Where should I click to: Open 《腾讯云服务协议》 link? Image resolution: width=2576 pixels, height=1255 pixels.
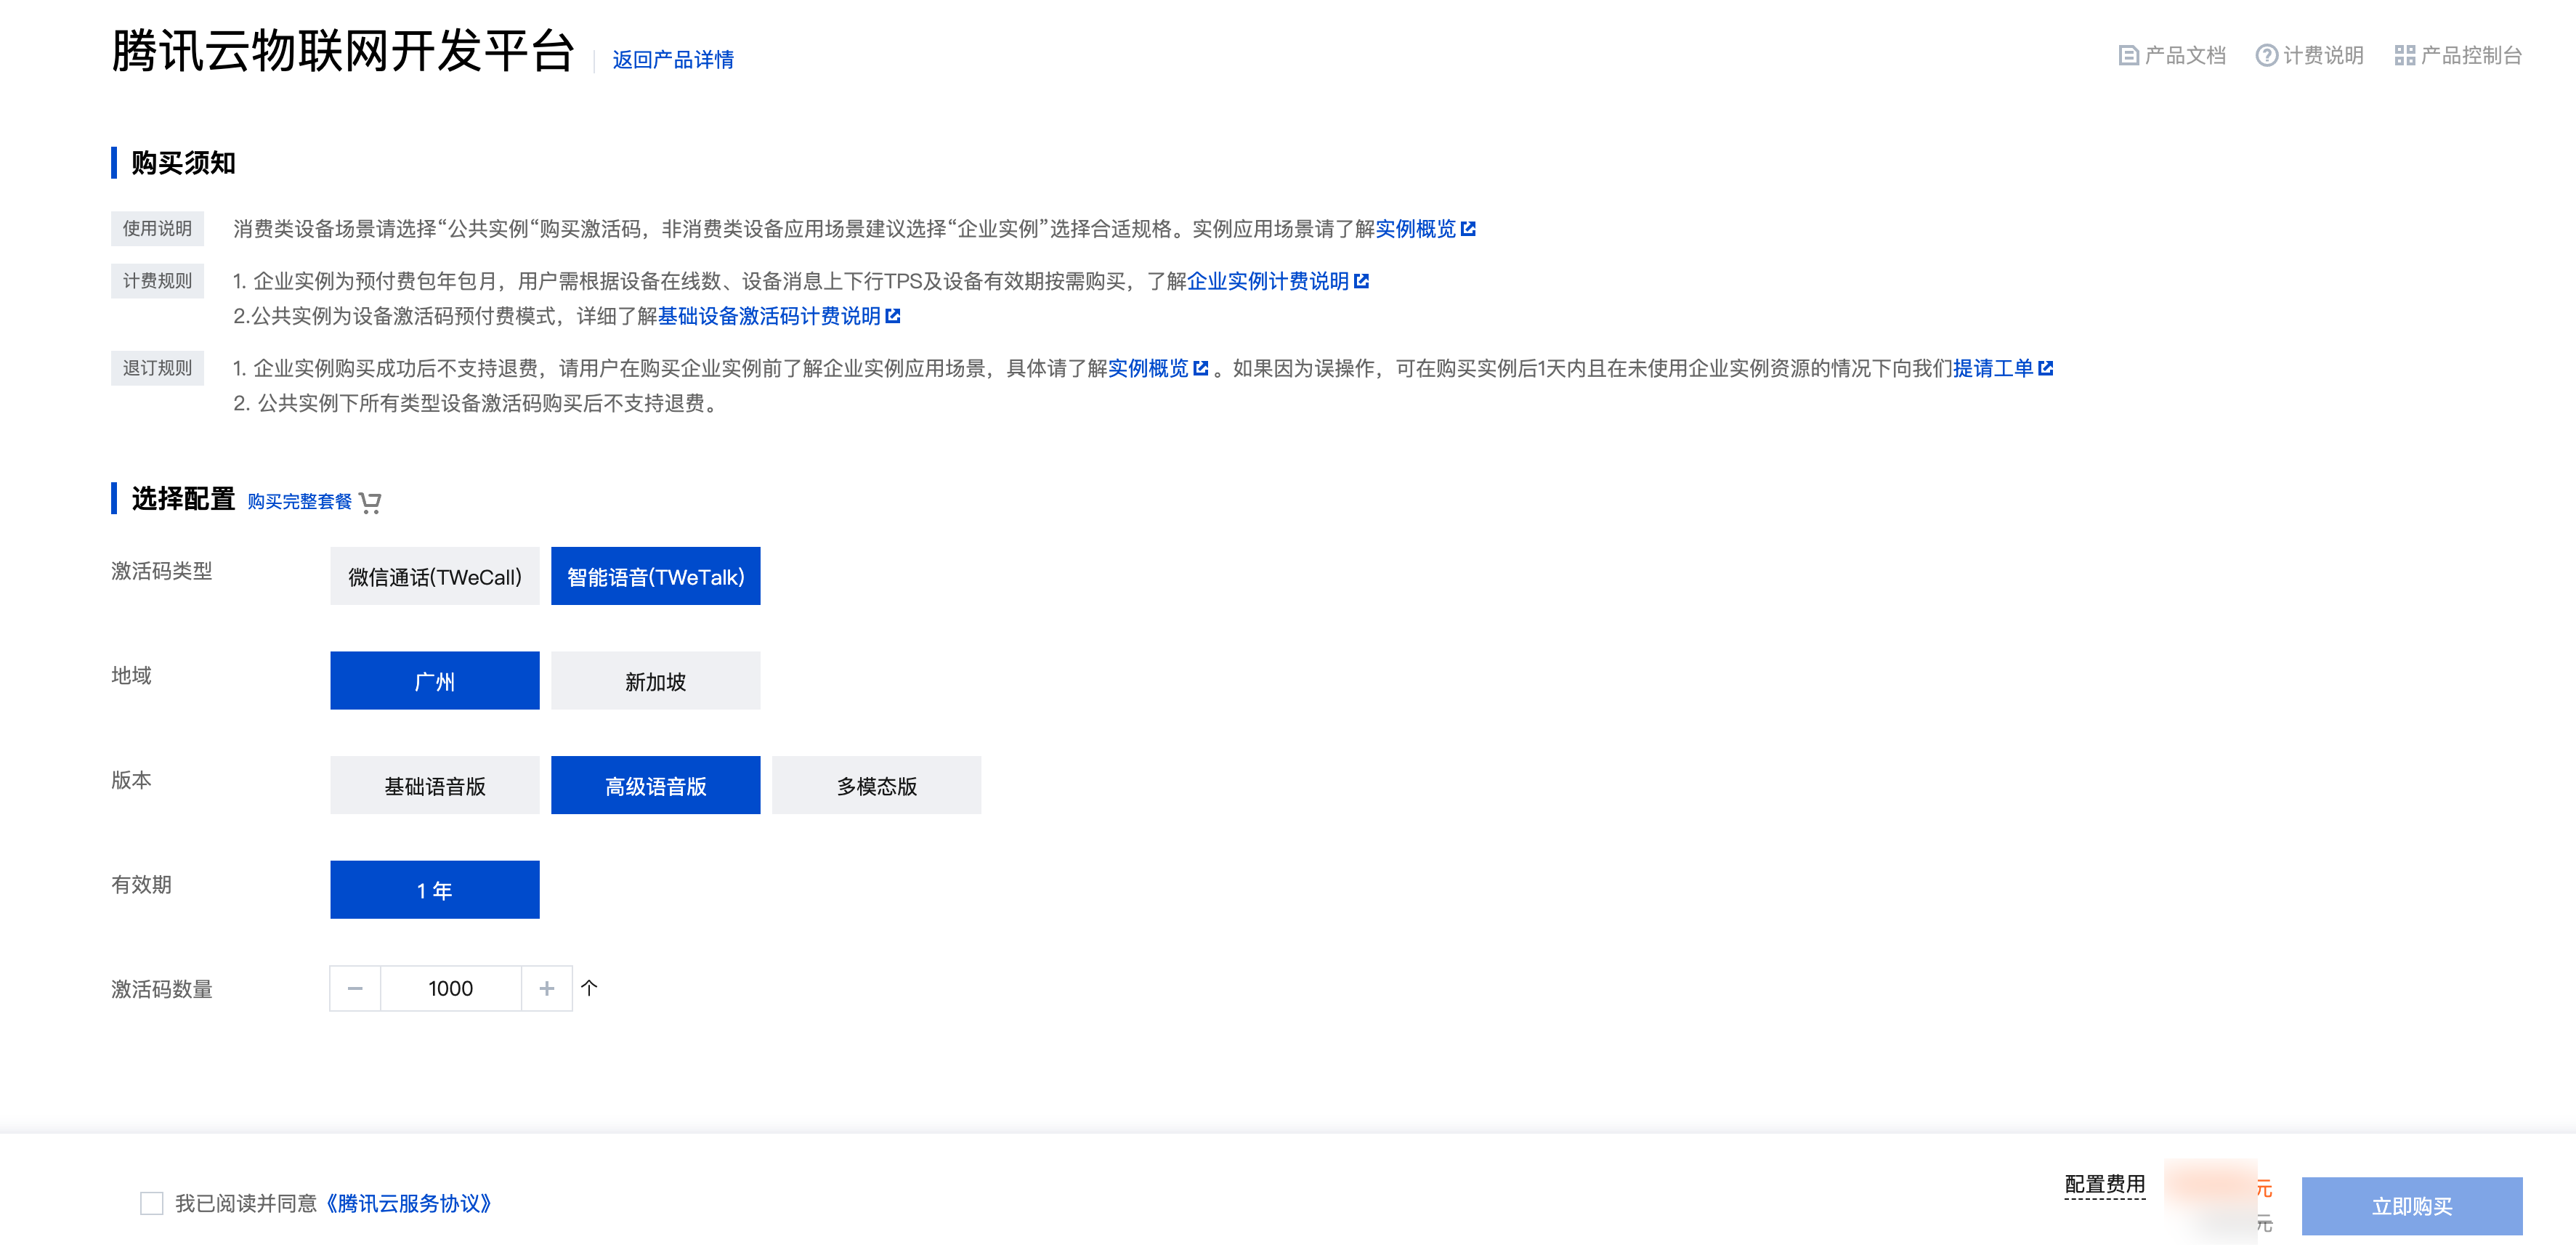[408, 1204]
